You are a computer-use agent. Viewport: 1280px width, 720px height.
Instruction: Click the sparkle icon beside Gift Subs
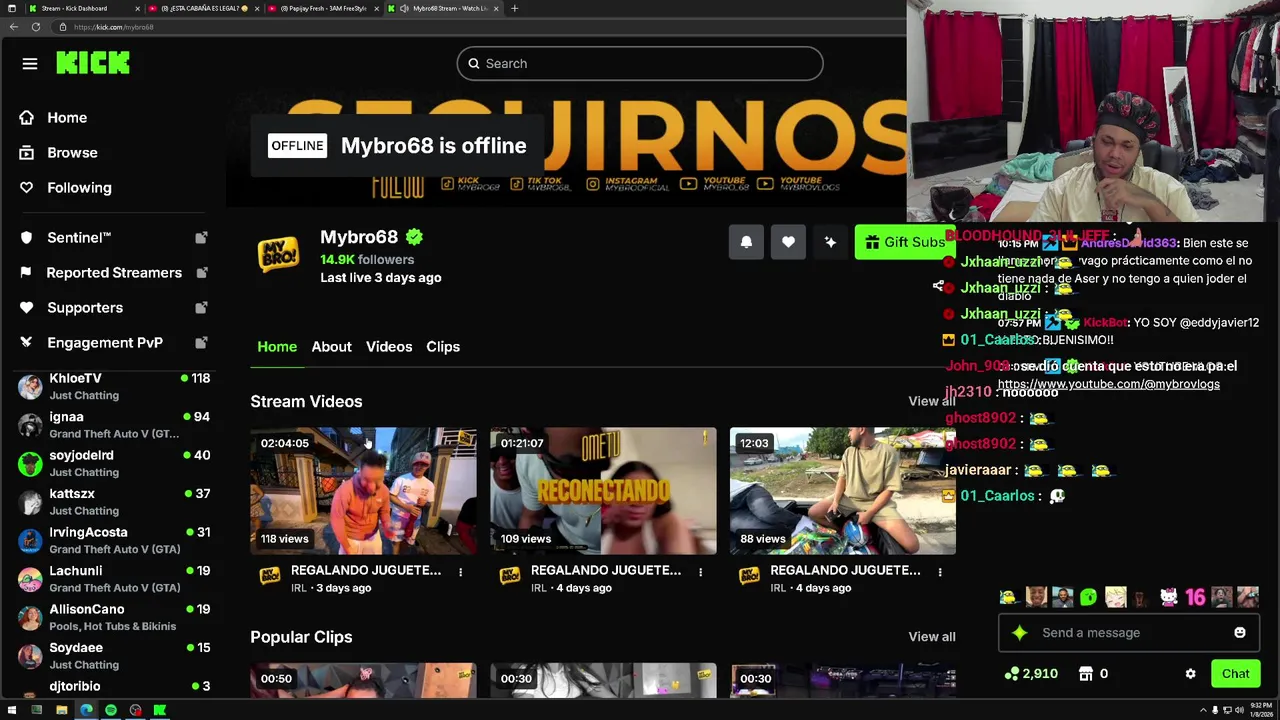(x=830, y=242)
